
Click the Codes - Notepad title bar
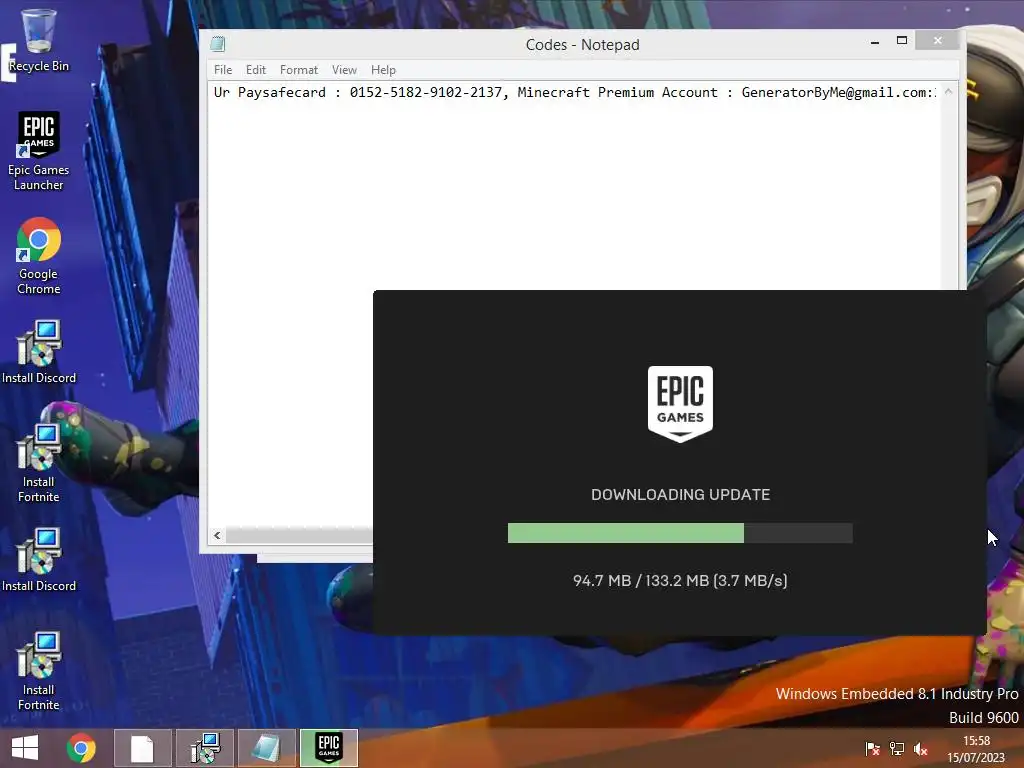point(583,44)
